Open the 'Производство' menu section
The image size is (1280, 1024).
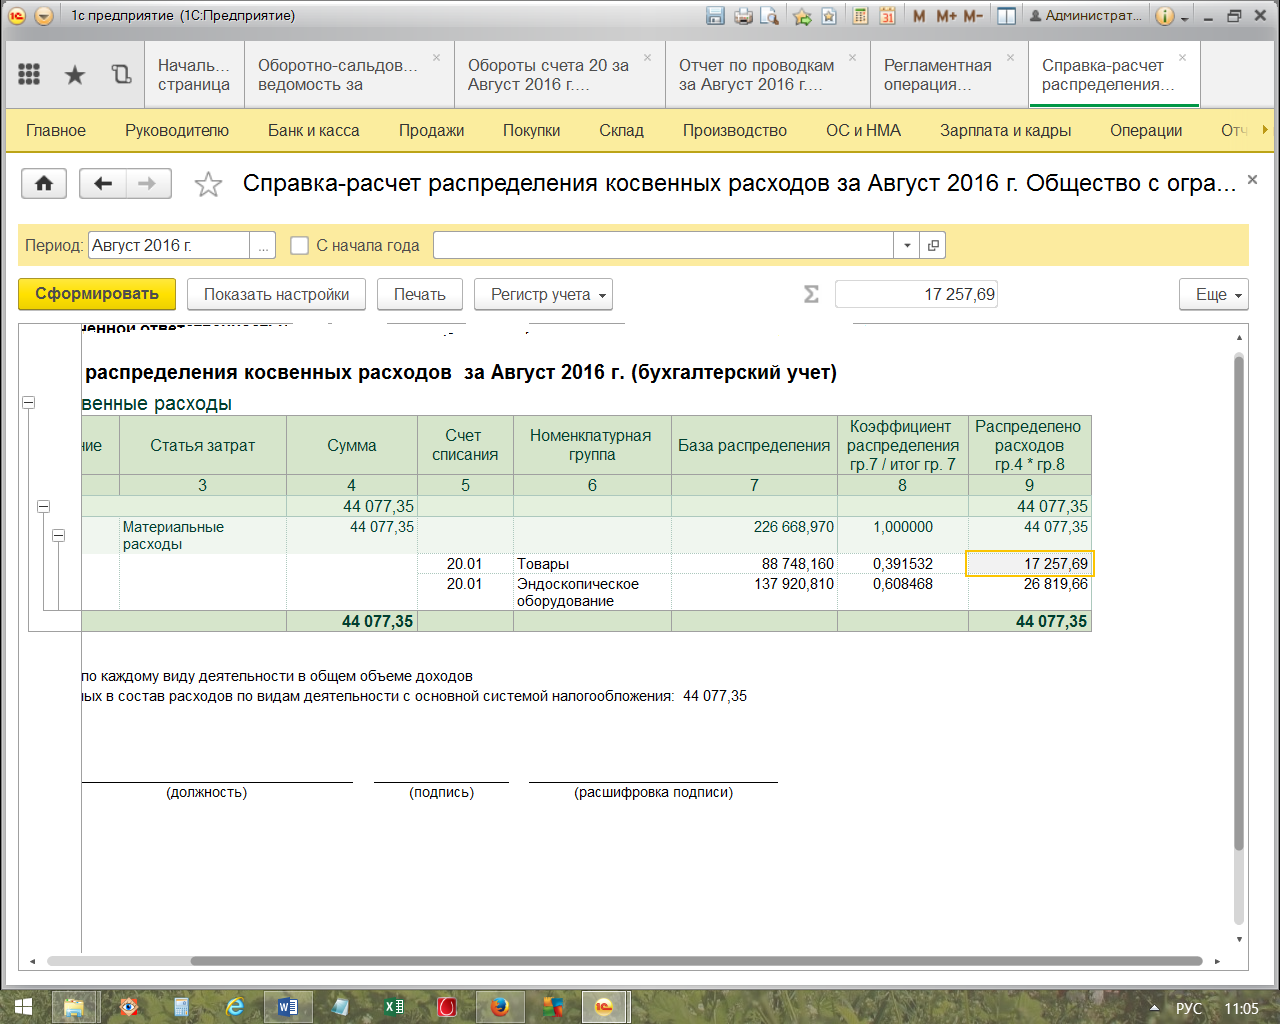pos(734,130)
